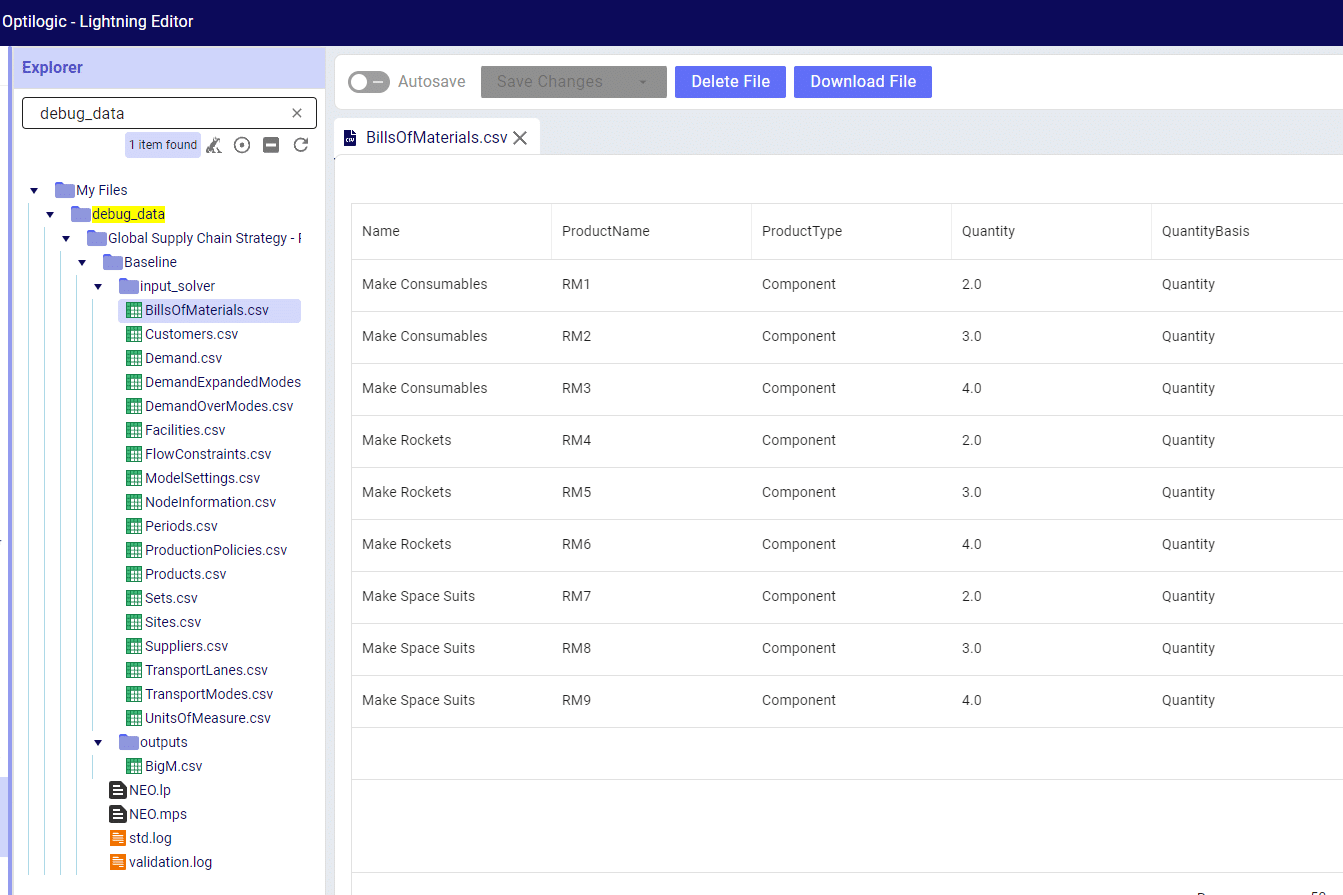Click the Delete File button
Viewport: 1343px width, 895px height.
click(730, 82)
